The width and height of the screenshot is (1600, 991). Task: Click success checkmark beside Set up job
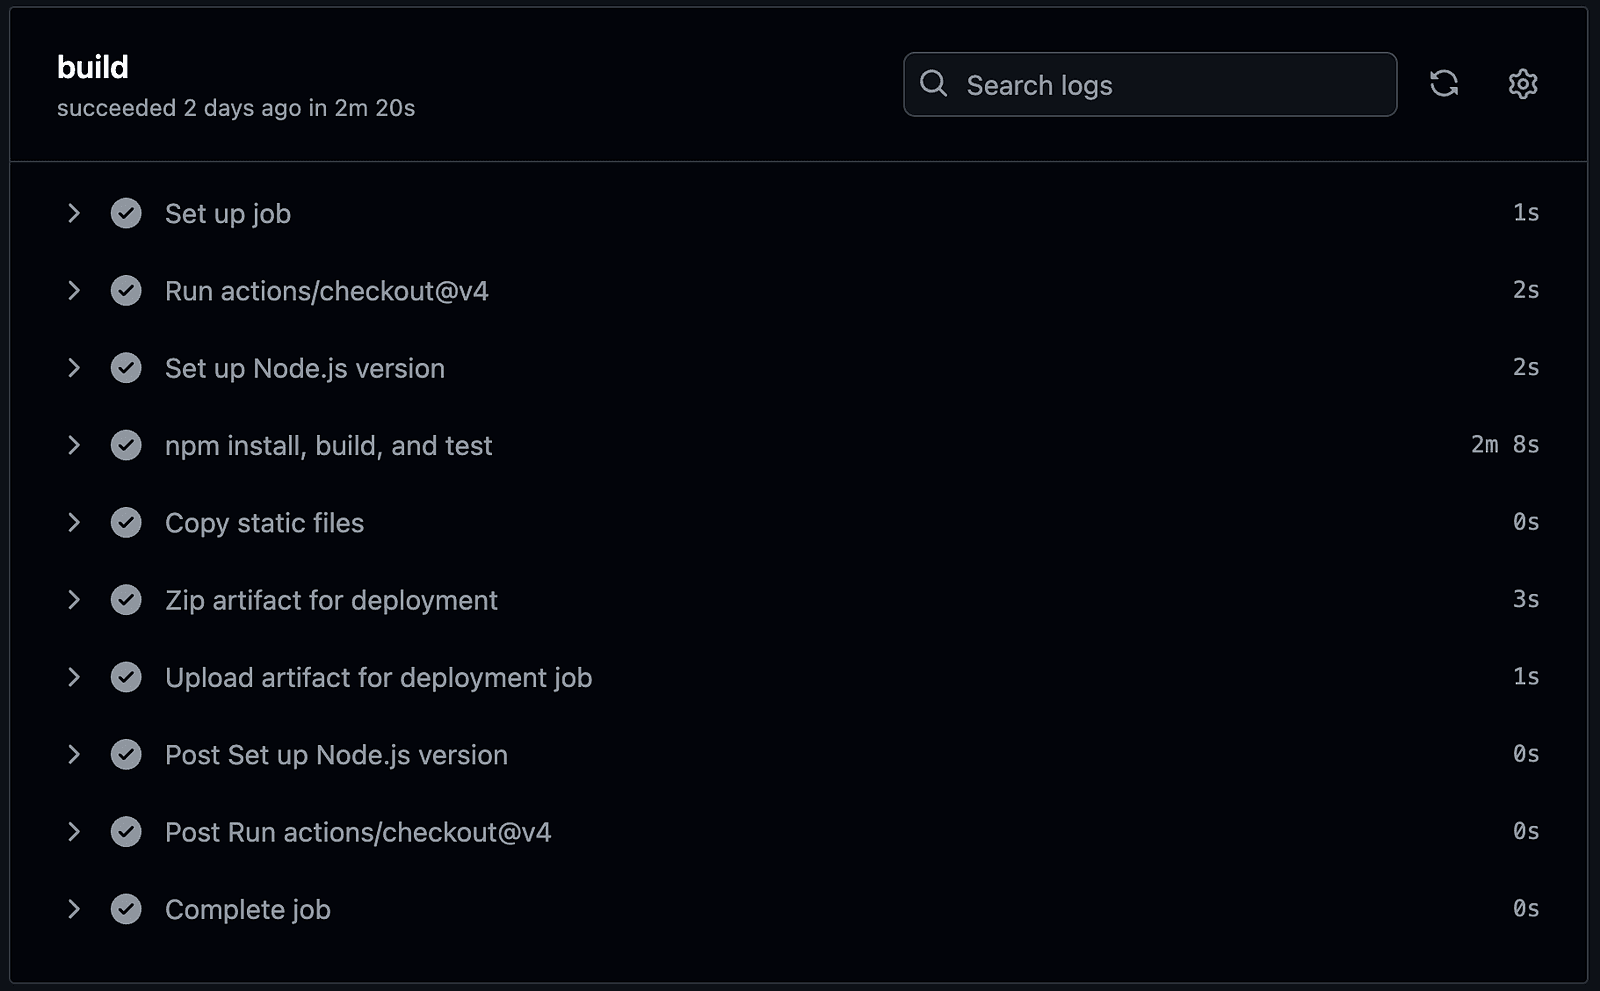126,213
